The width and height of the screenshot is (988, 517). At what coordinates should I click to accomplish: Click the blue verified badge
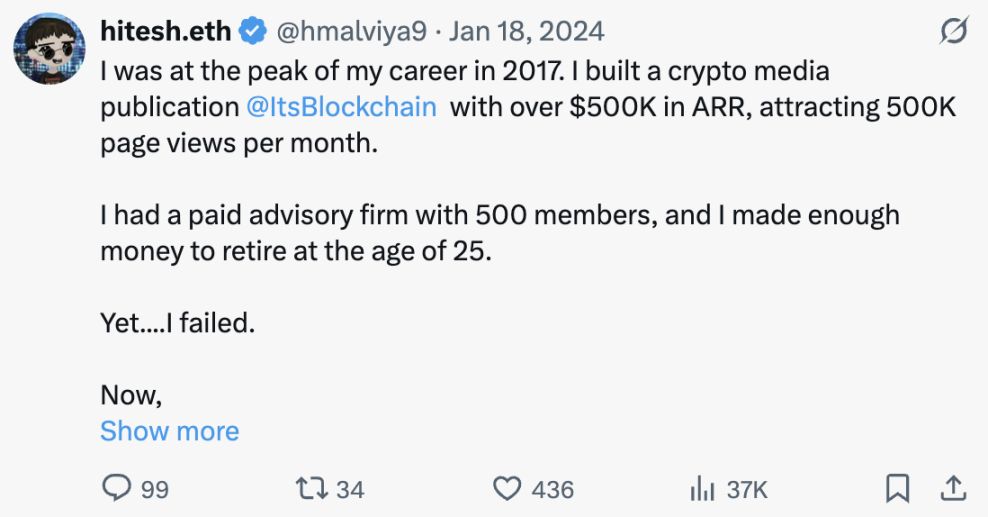[x=252, y=32]
